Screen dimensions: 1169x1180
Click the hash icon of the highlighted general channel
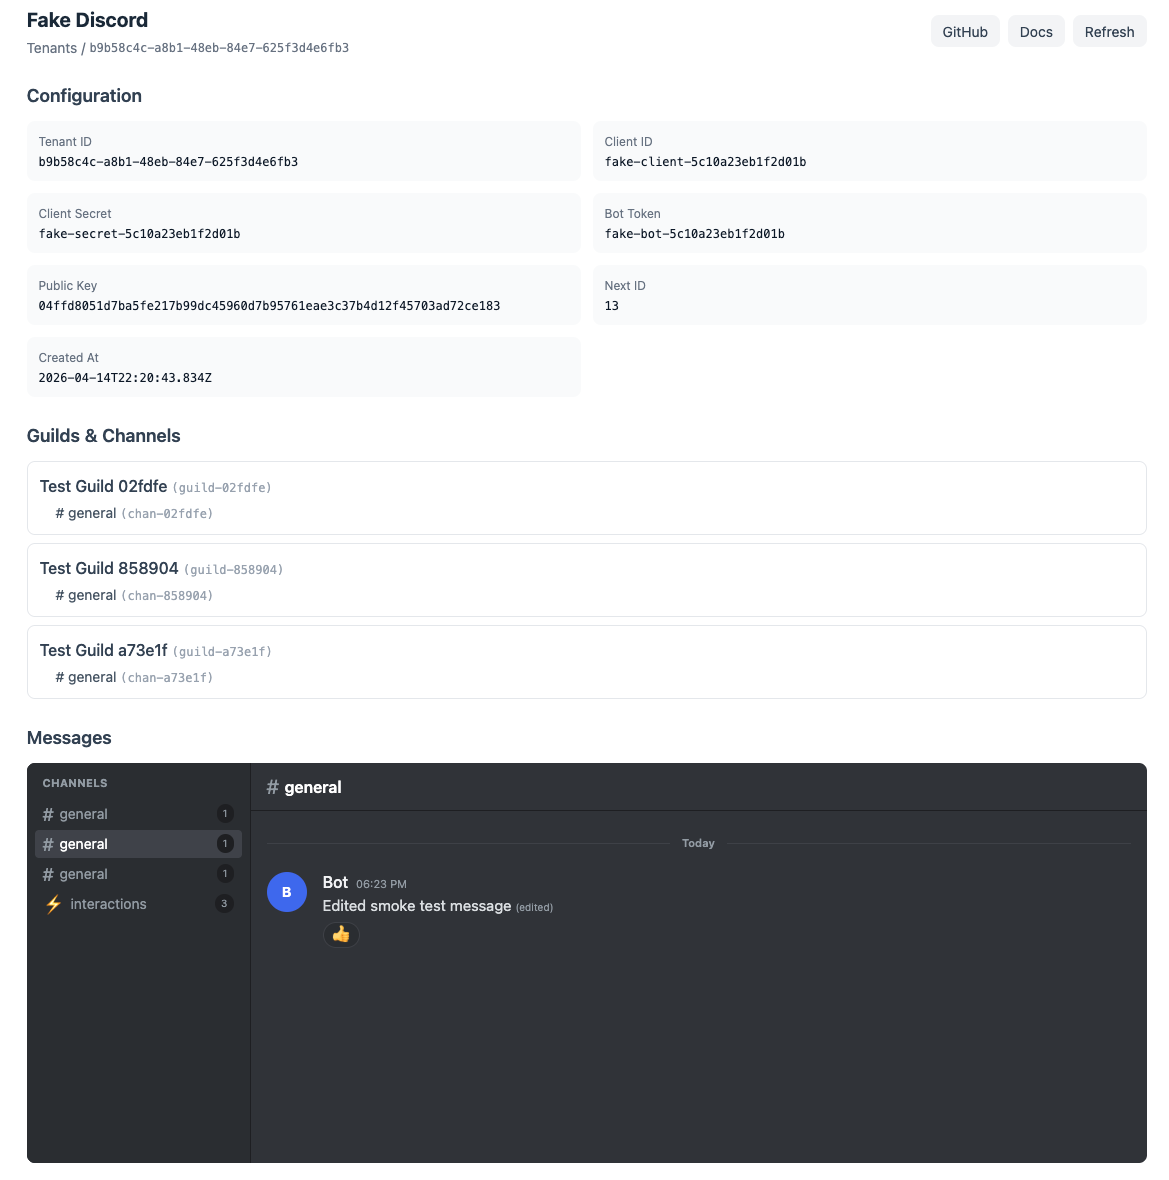click(47, 844)
